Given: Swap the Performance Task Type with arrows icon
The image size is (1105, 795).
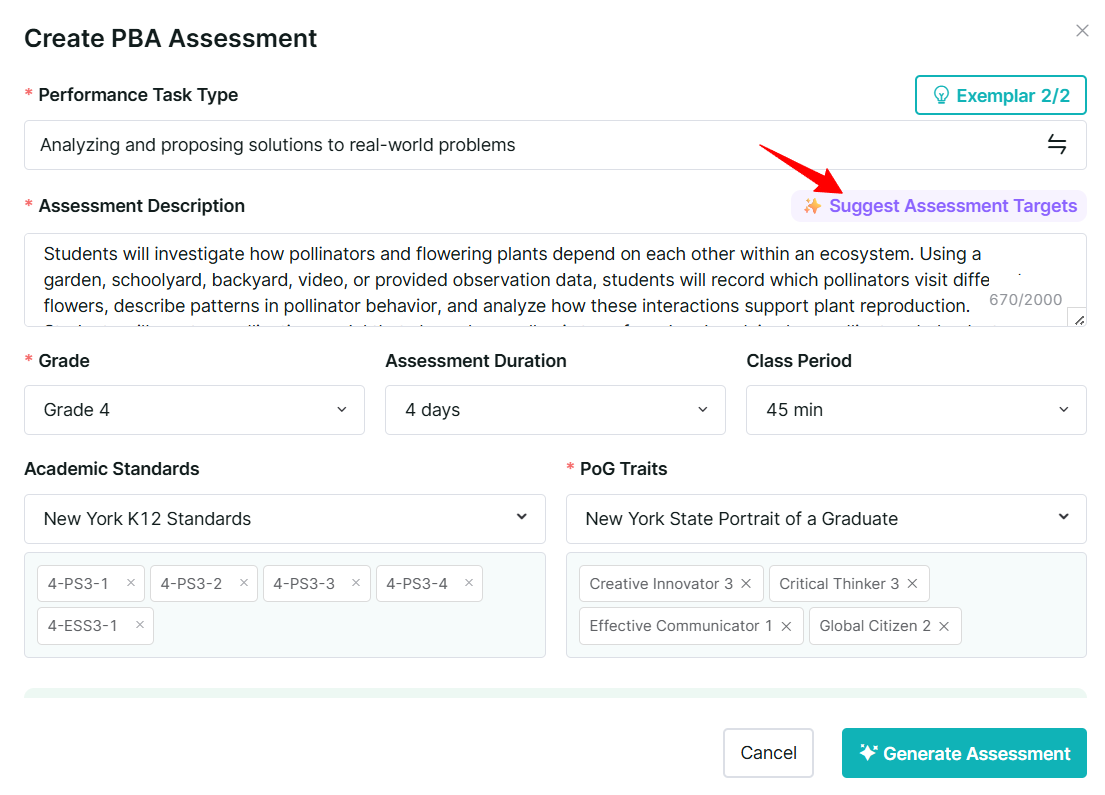Looking at the screenshot, I should point(1056,144).
